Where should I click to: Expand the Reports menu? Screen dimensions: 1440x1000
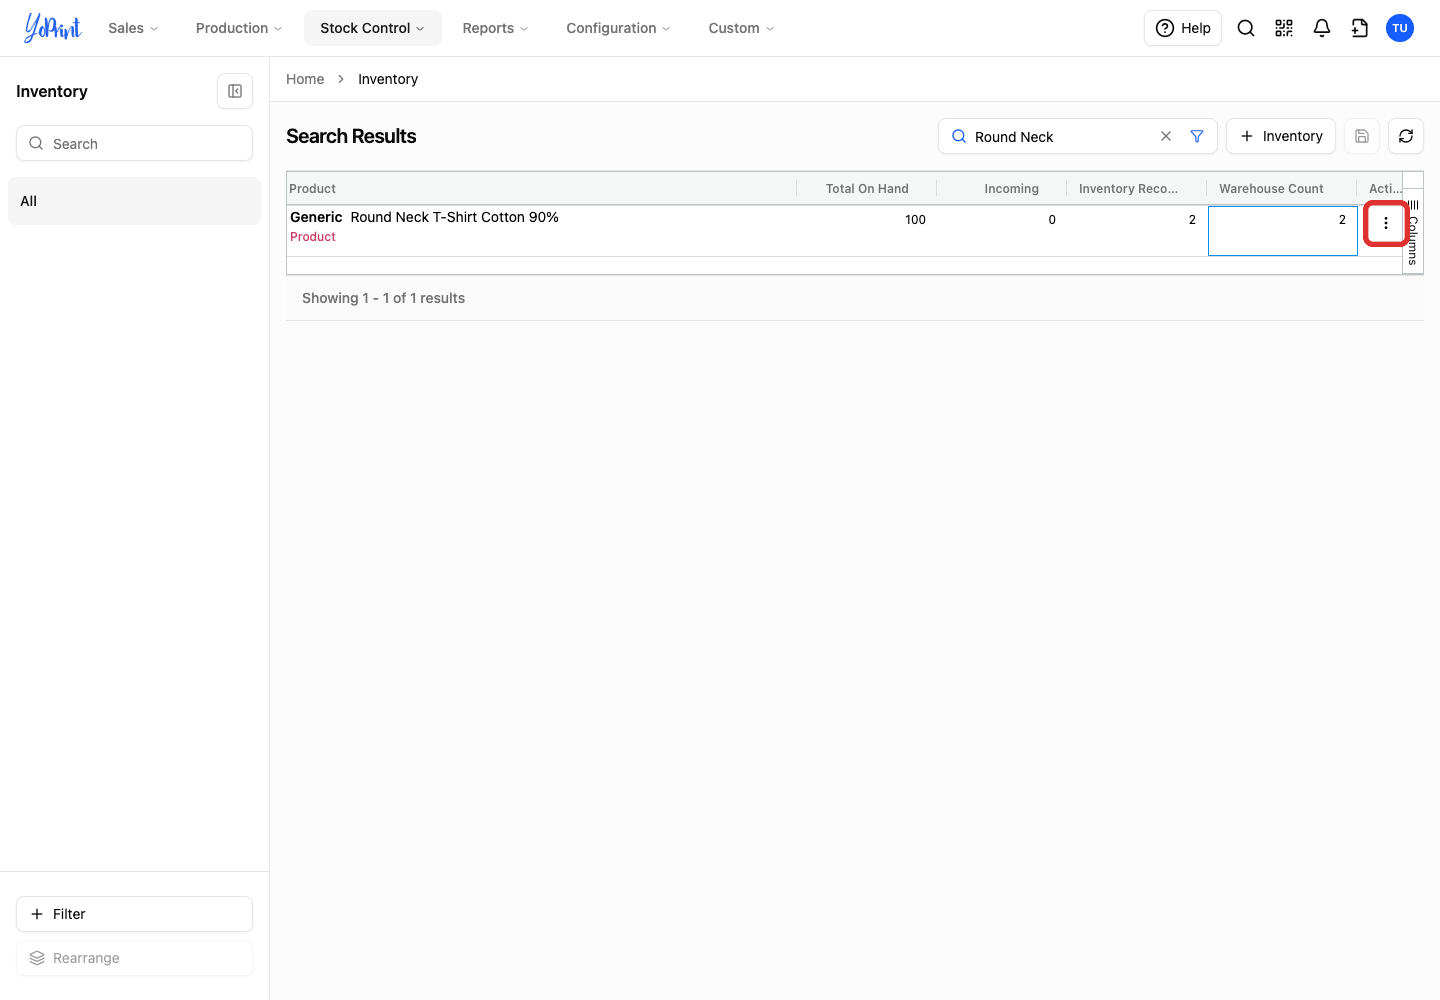point(495,28)
